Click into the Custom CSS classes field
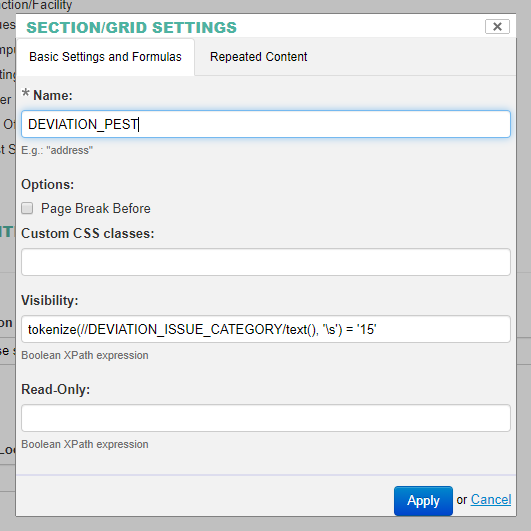 (266, 262)
